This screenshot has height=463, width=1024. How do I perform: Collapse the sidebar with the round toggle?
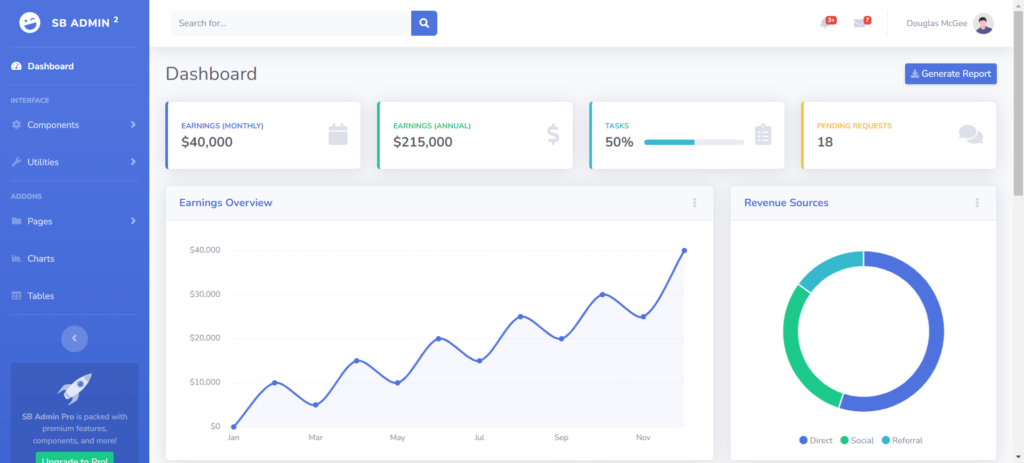pyautogui.click(x=74, y=338)
